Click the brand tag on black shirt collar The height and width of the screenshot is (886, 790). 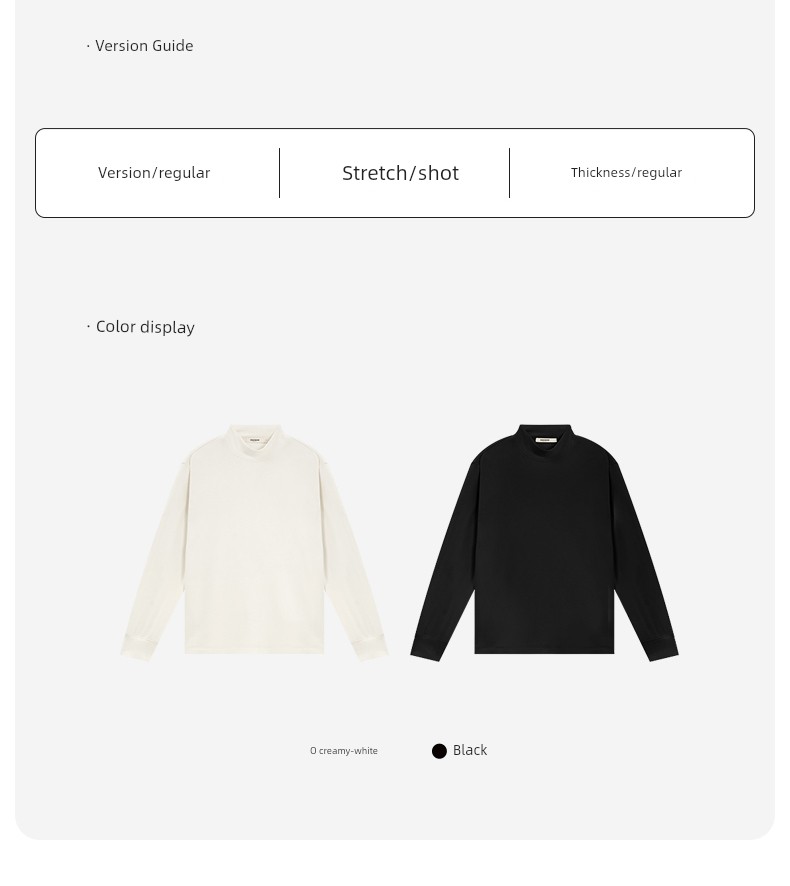coord(546,440)
